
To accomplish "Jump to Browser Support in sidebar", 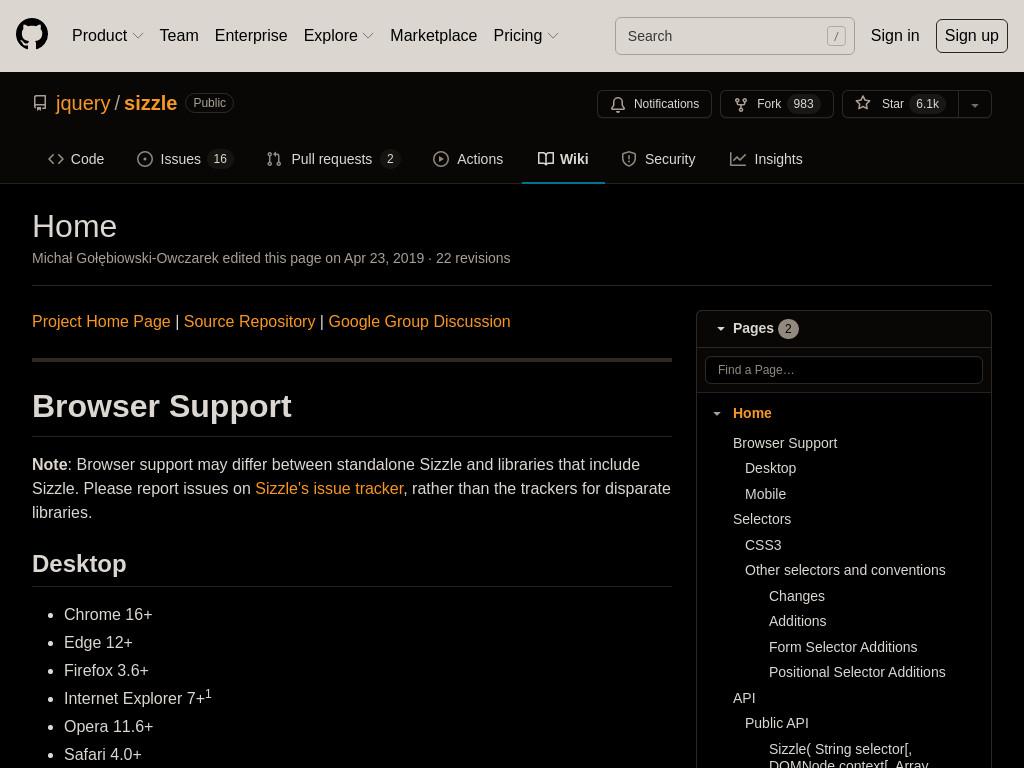I will click(x=785, y=443).
